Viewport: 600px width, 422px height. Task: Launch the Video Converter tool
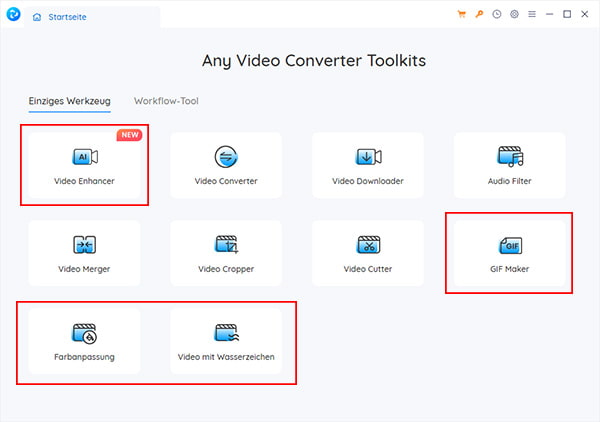coord(226,165)
